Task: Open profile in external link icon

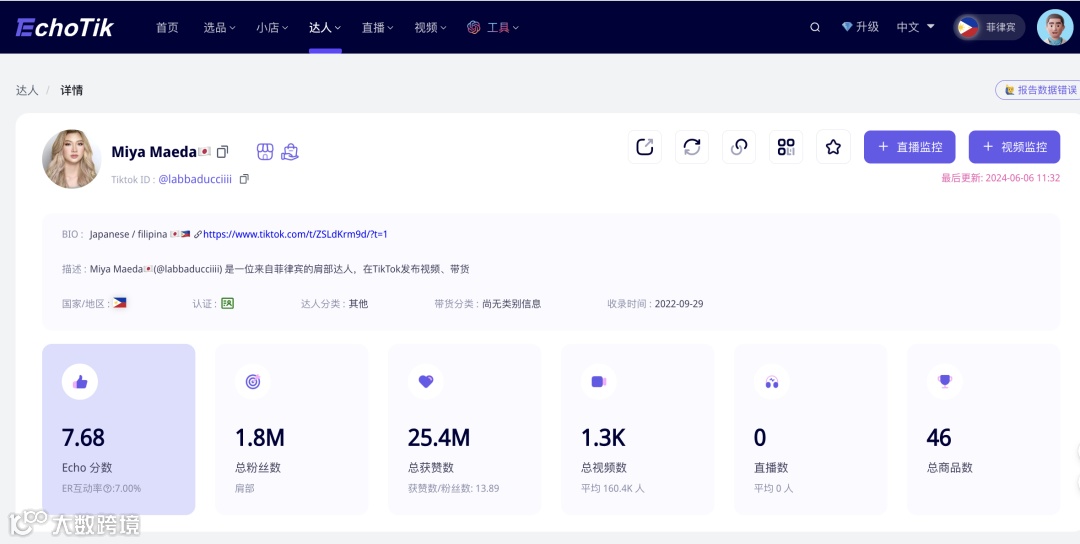Action: 645,147
